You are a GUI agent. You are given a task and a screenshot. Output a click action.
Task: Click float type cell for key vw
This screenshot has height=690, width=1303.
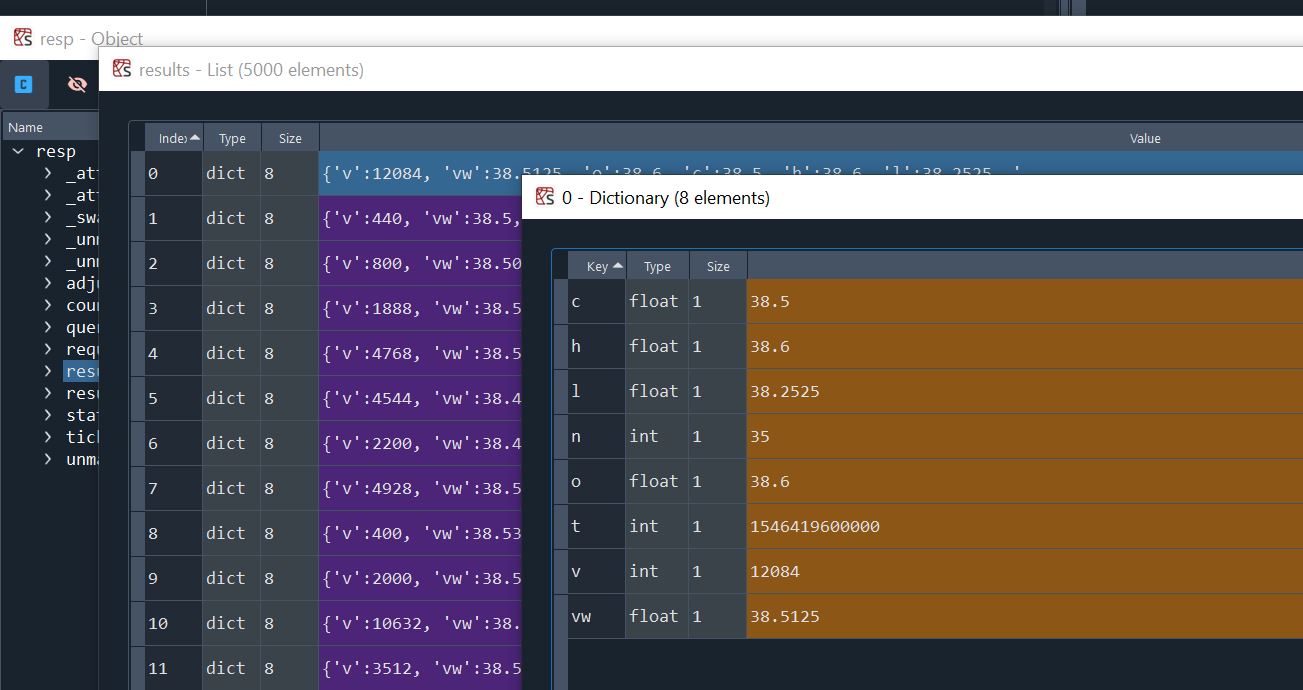[x=657, y=616]
